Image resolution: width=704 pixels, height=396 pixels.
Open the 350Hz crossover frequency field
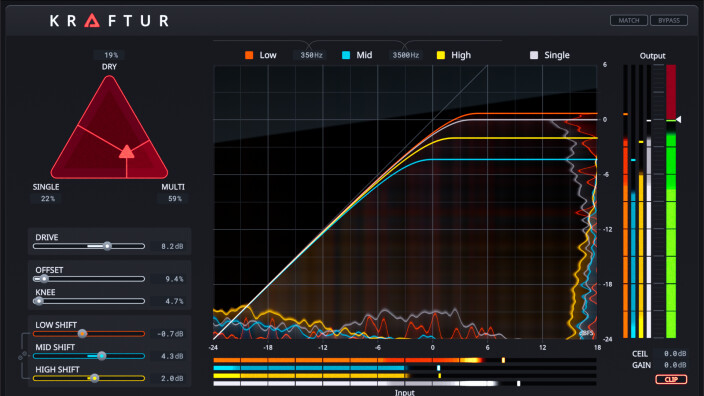coord(312,55)
